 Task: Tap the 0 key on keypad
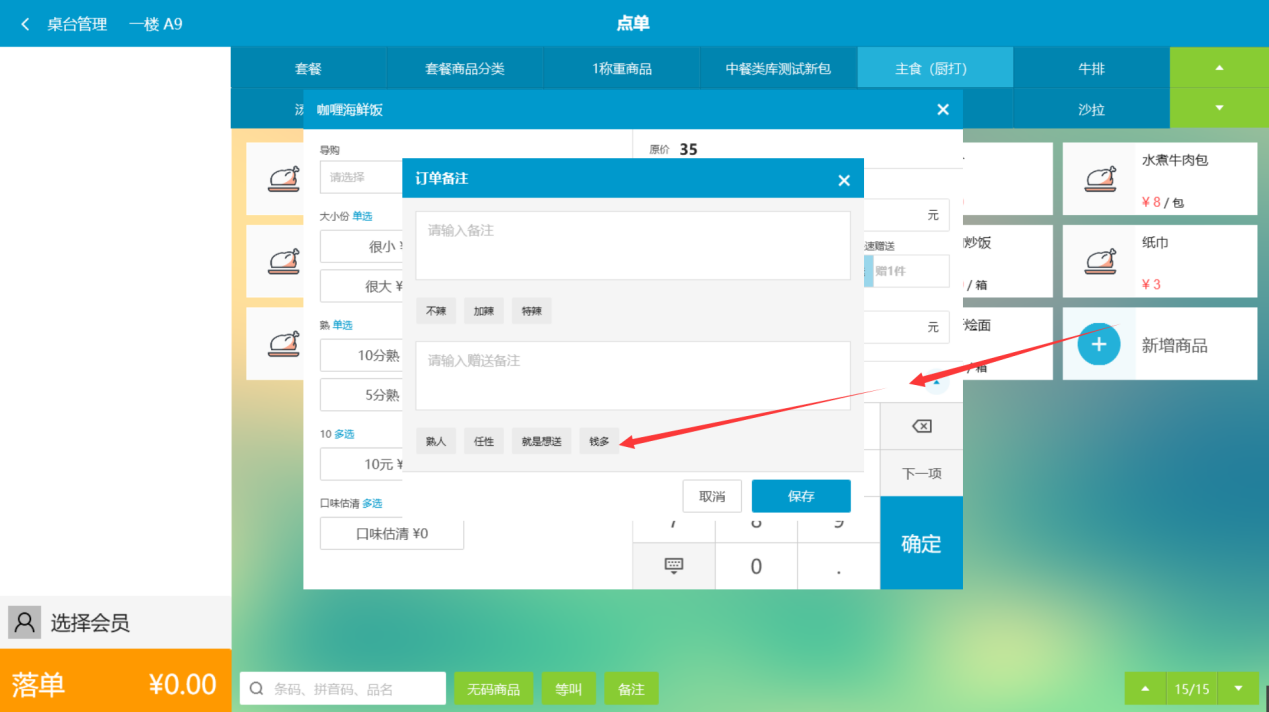(756, 566)
